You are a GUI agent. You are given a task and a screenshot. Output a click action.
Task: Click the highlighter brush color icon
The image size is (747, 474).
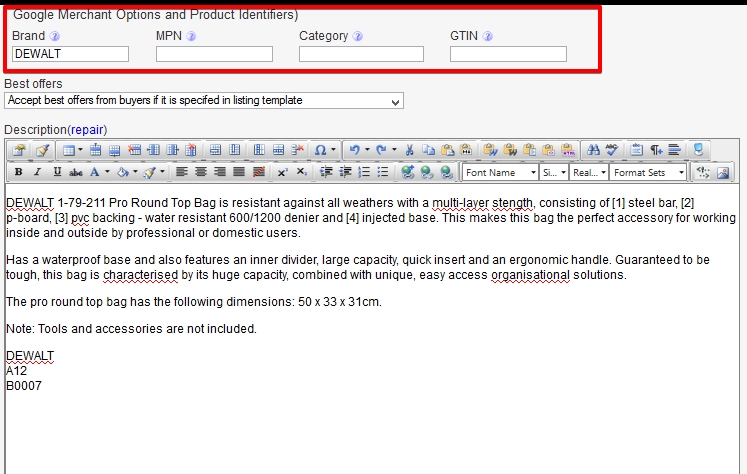150,172
